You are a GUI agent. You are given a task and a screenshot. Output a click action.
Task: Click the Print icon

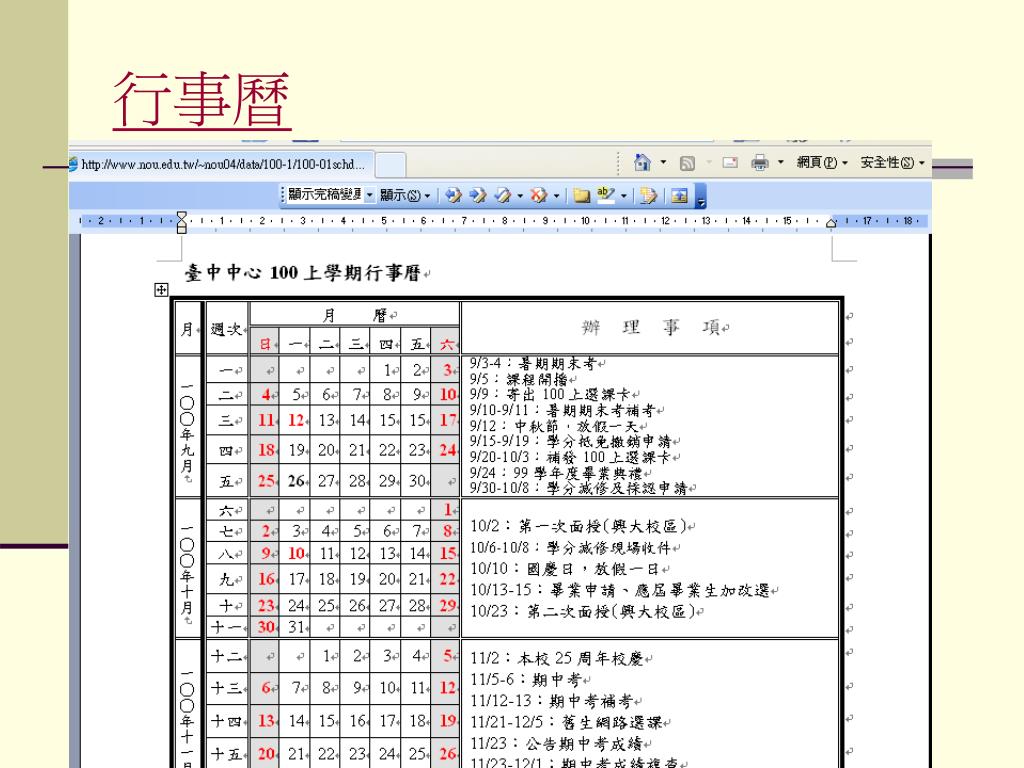coord(760,162)
